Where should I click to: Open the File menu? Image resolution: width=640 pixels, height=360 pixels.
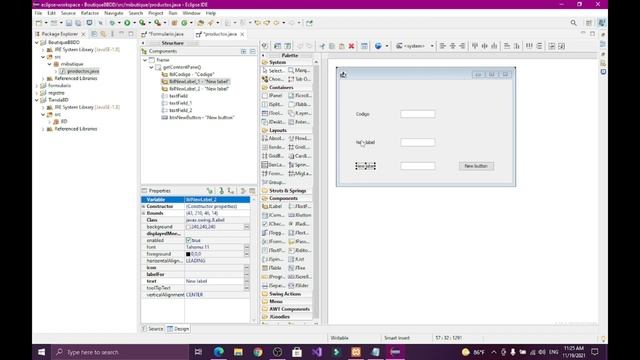click(x=38, y=13)
